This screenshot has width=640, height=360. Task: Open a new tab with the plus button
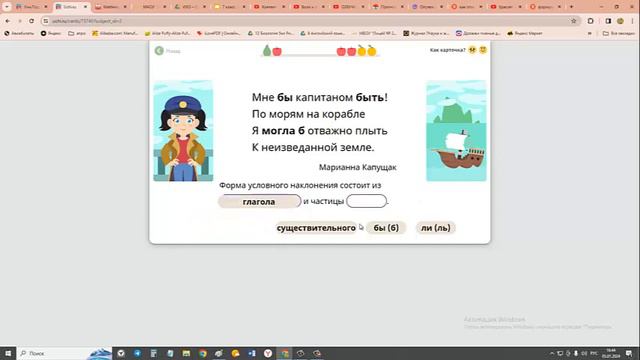point(571,7)
